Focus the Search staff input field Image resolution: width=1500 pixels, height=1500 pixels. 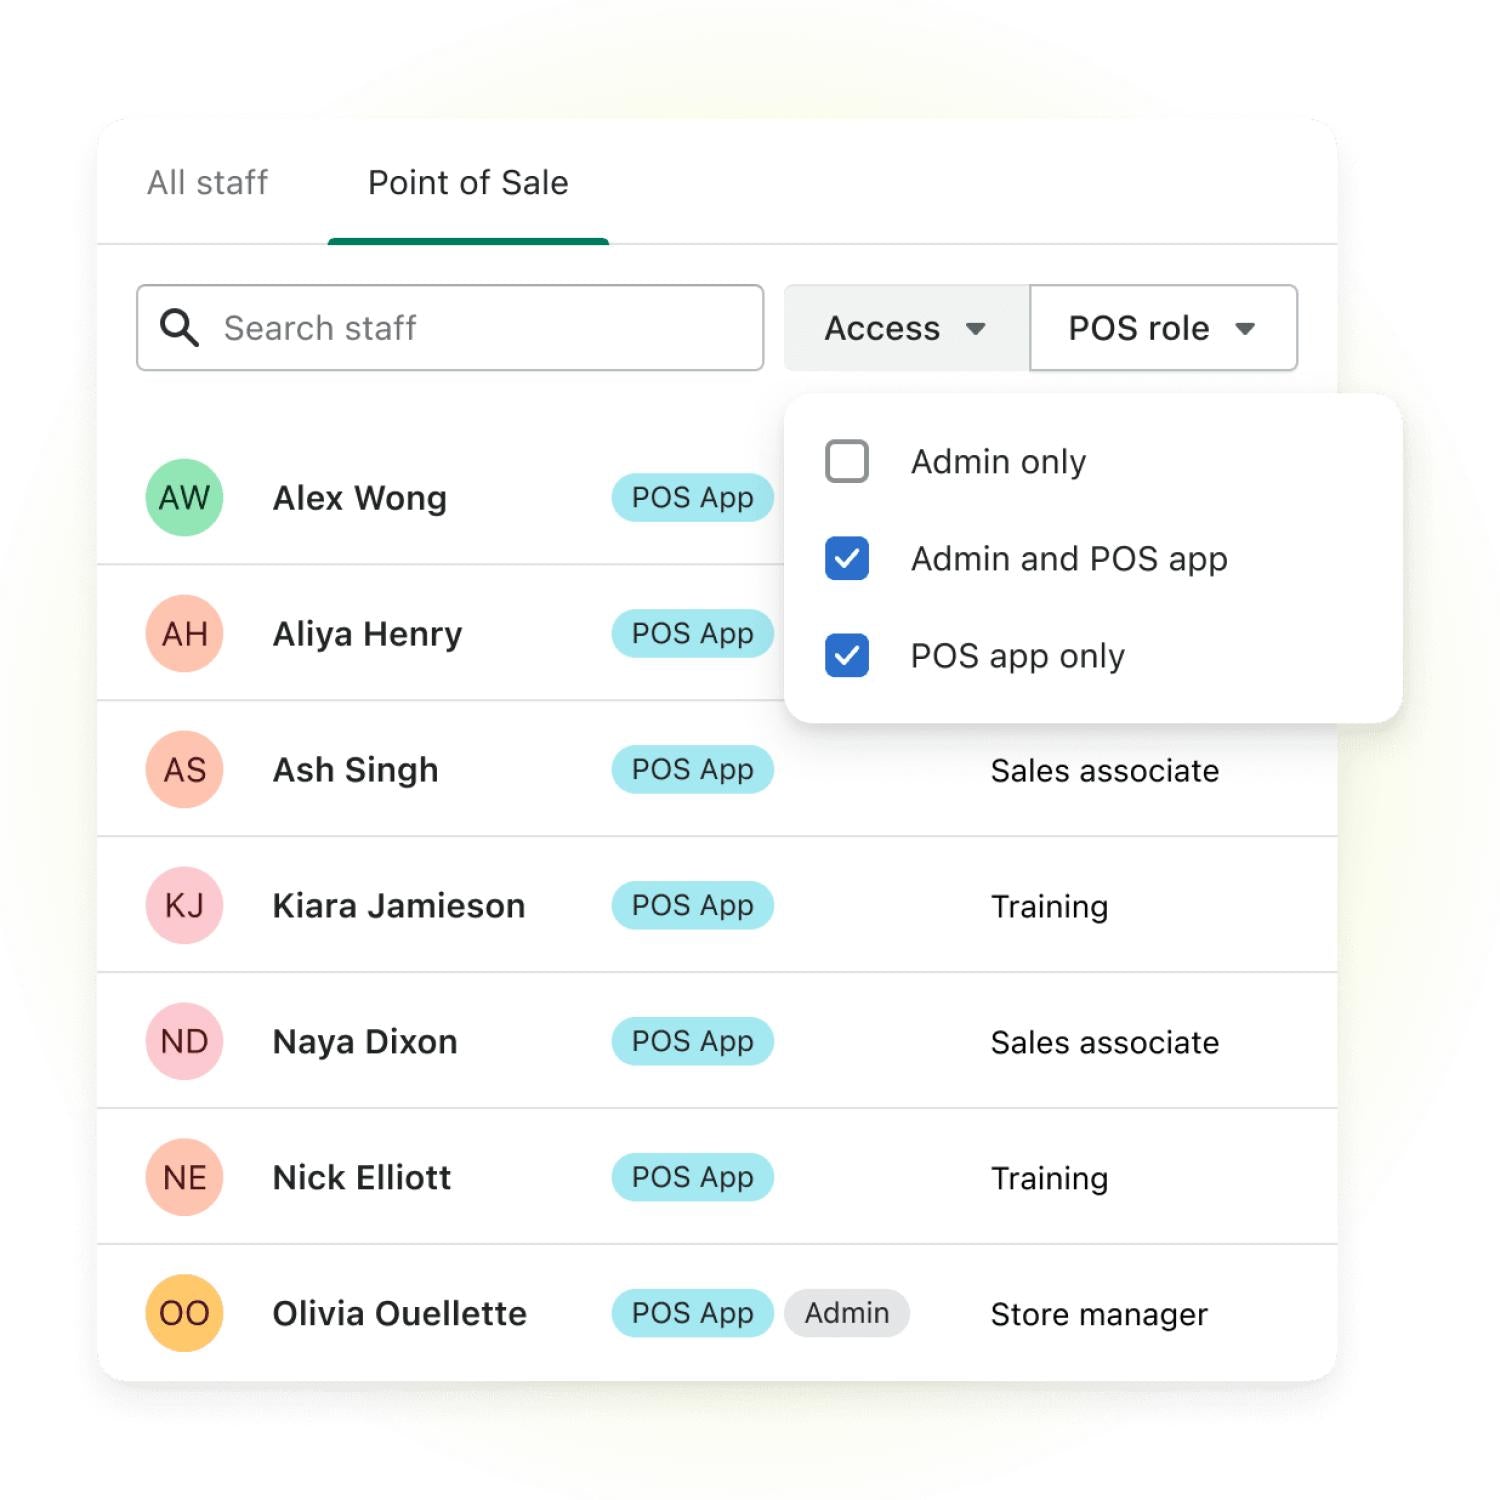click(x=480, y=328)
